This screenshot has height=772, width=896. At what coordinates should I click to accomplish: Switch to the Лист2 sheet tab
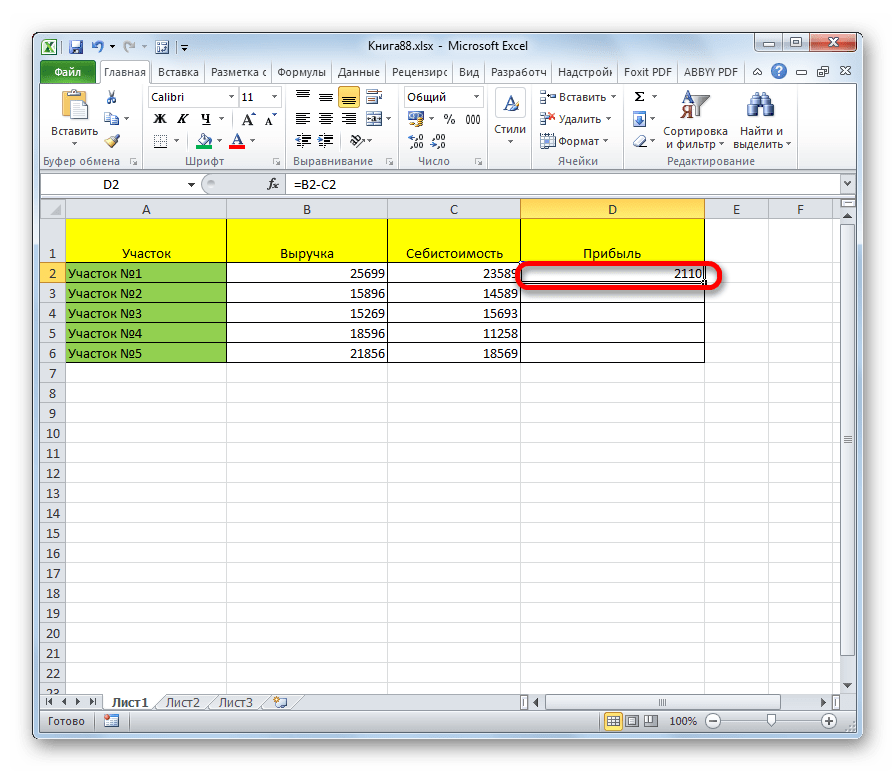(182, 702)
